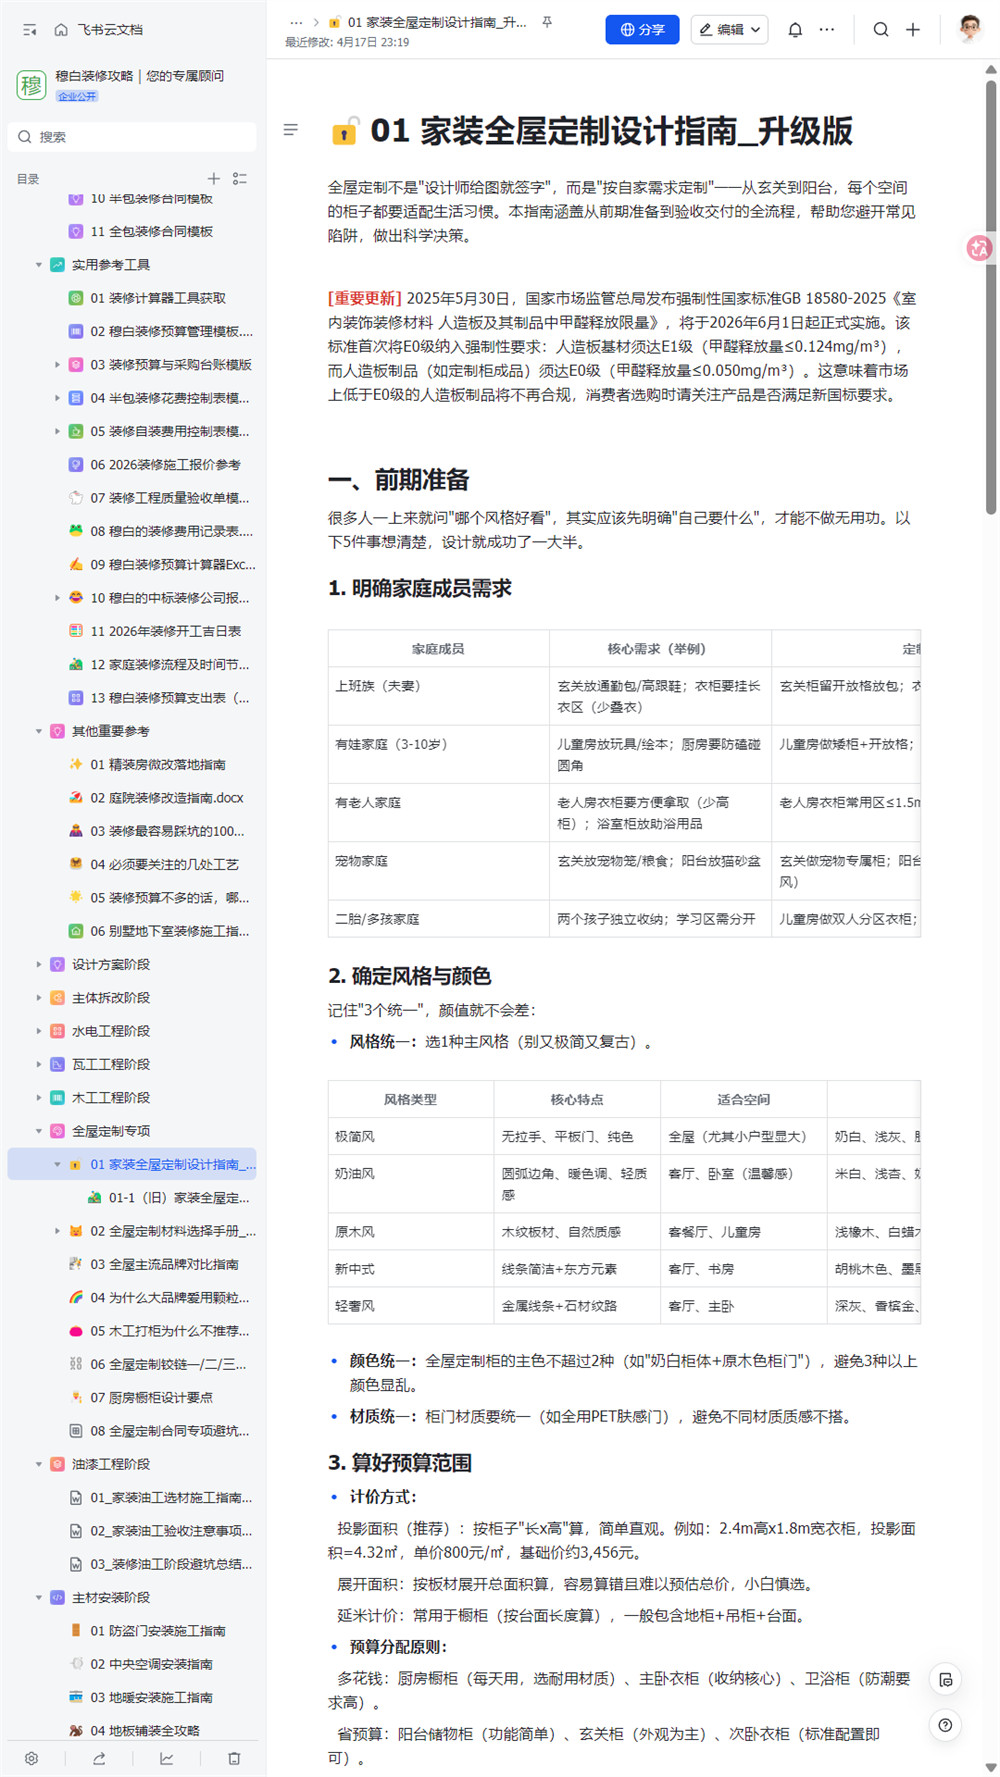Image resolution: width=1000 pixels, height=1777 pixels.
Task: Open breadcrumb ellipsis in header
Action: tap(296, 22)
